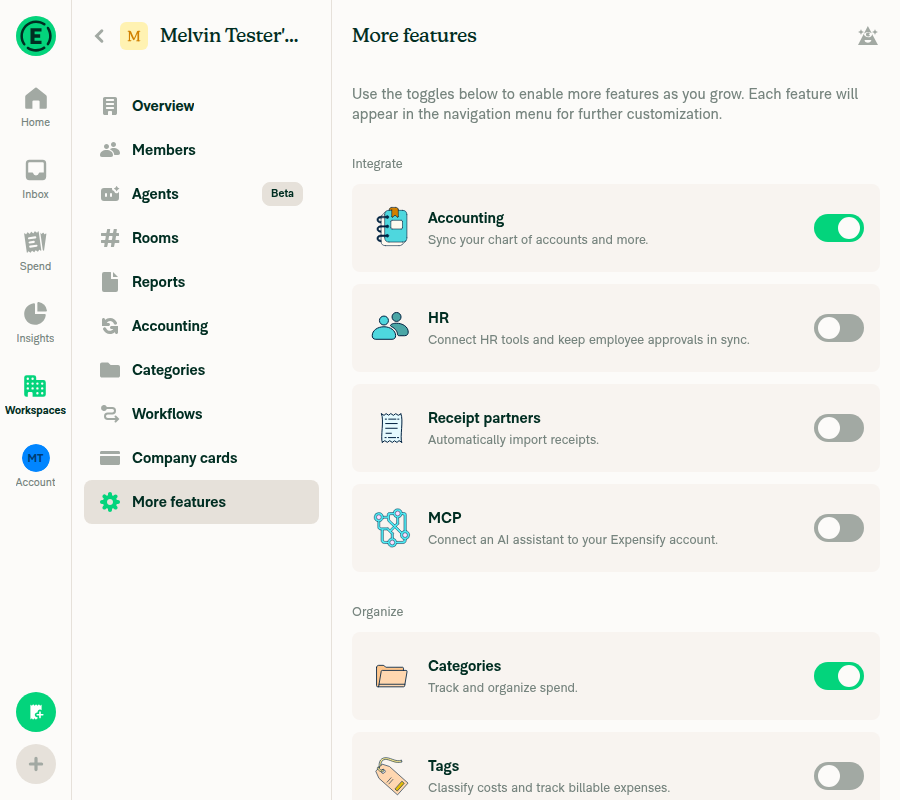The image size is (900, 800).
Task: Enable the MCP toggle
Action: click(839, 528)
